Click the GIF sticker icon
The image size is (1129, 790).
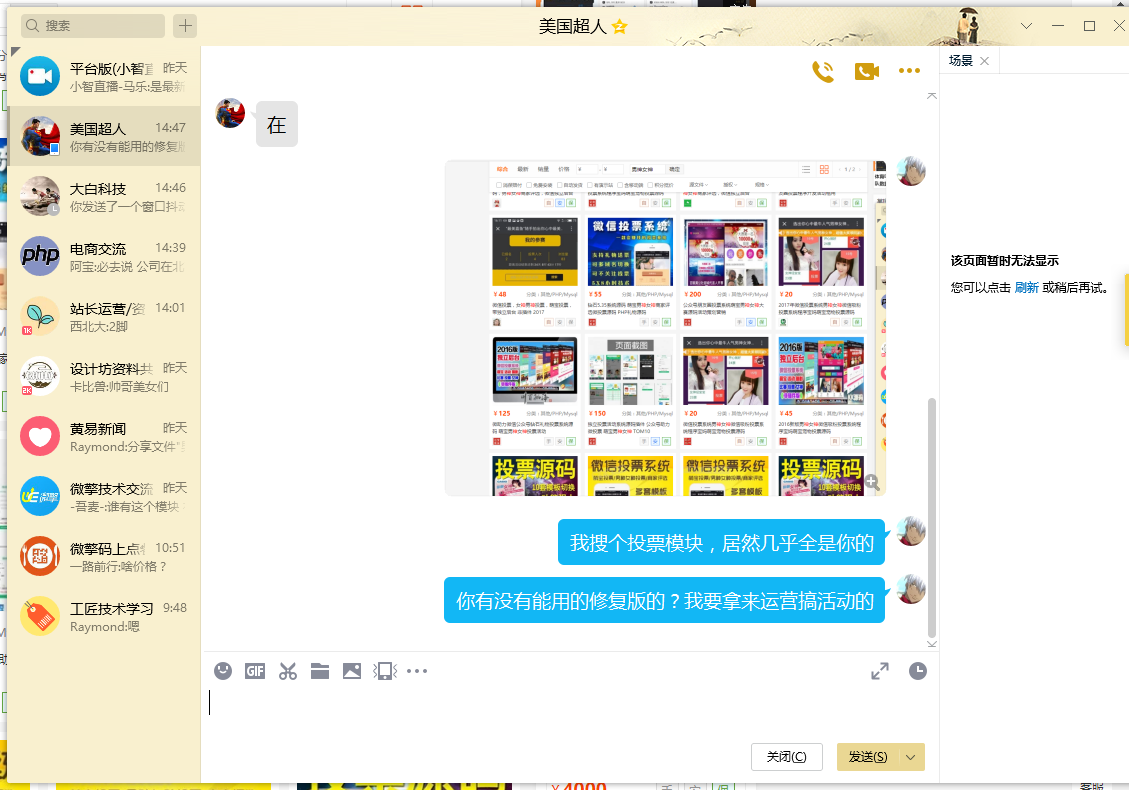pos(255,671)
